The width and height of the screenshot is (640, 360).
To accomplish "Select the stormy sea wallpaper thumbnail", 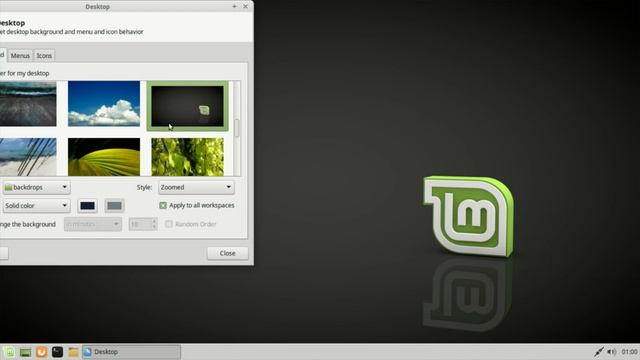I will tap(28, 104).
